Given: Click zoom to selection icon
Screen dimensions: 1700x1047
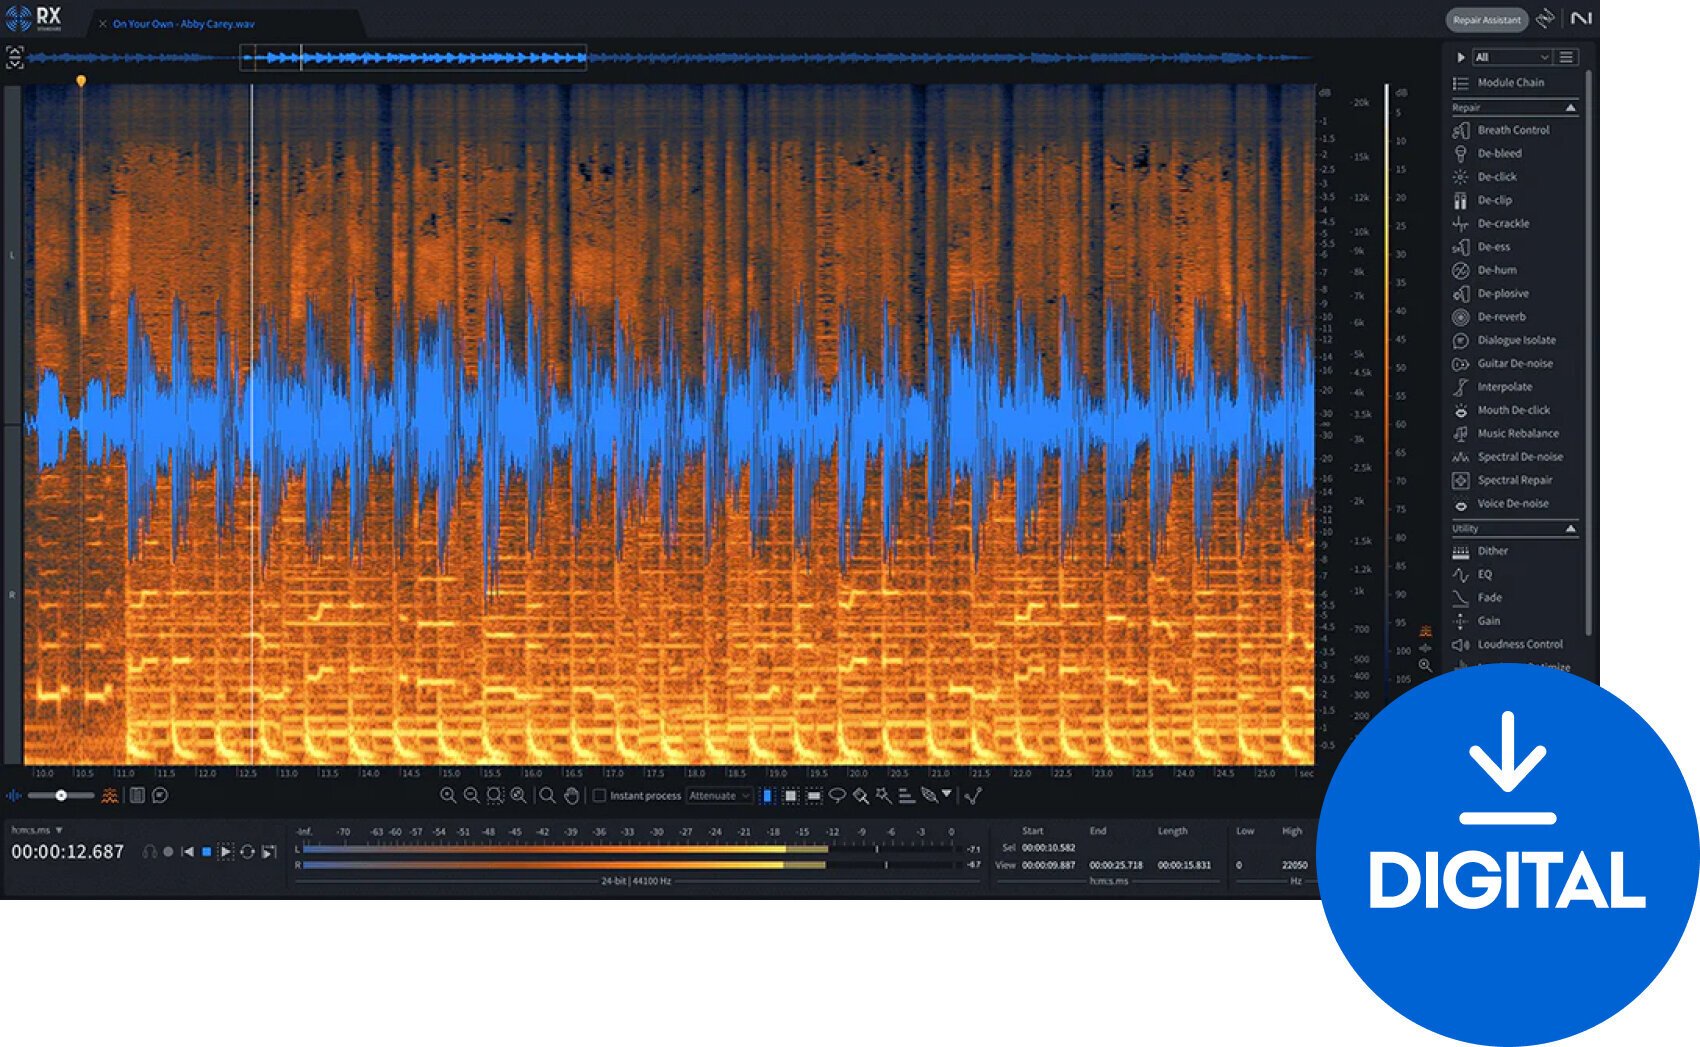Looking at the screenshot, I should pyautogui.click(x=495, y=796).
